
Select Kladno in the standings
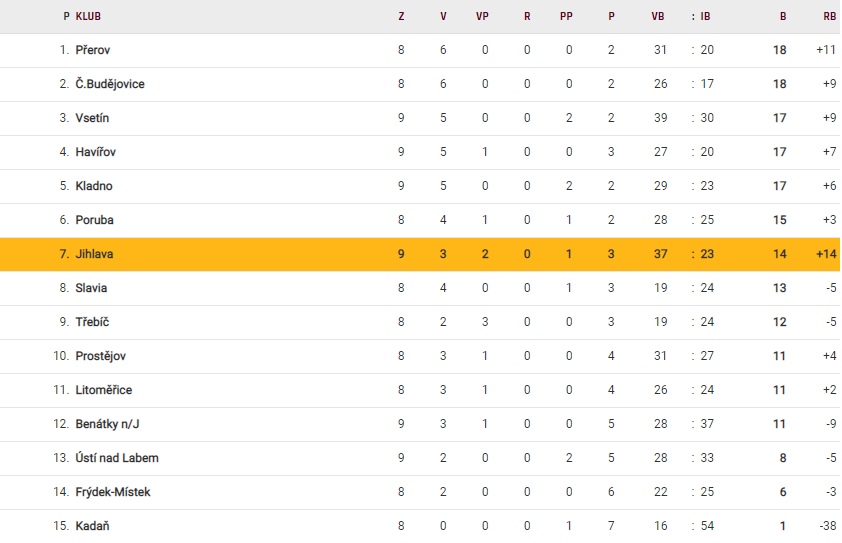(94, 186)
